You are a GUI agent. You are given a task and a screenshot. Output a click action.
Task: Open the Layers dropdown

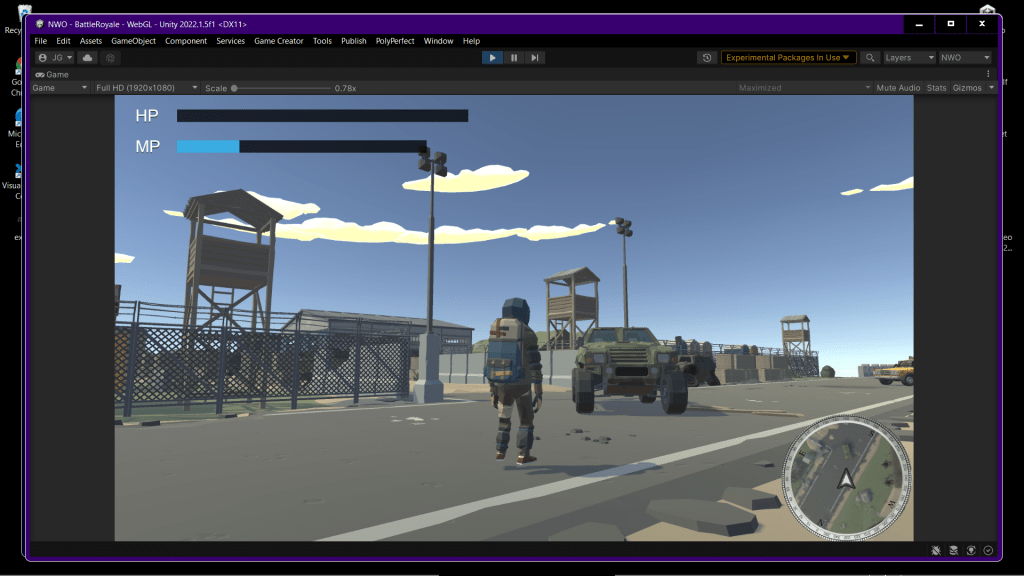pyautogui.click(x=909, y=58)
